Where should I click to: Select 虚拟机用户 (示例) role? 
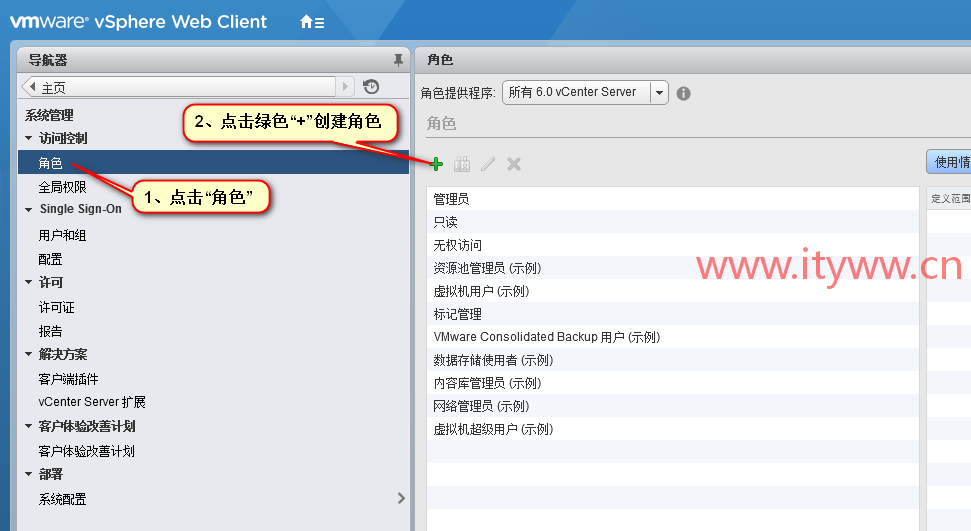[673, 291]
